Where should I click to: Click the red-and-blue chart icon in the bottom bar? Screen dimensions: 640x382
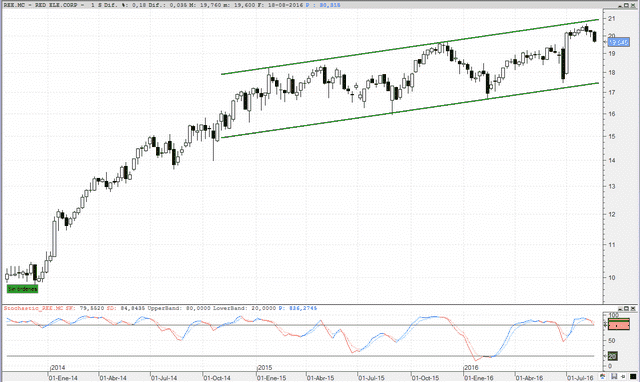tap(603, 376)
